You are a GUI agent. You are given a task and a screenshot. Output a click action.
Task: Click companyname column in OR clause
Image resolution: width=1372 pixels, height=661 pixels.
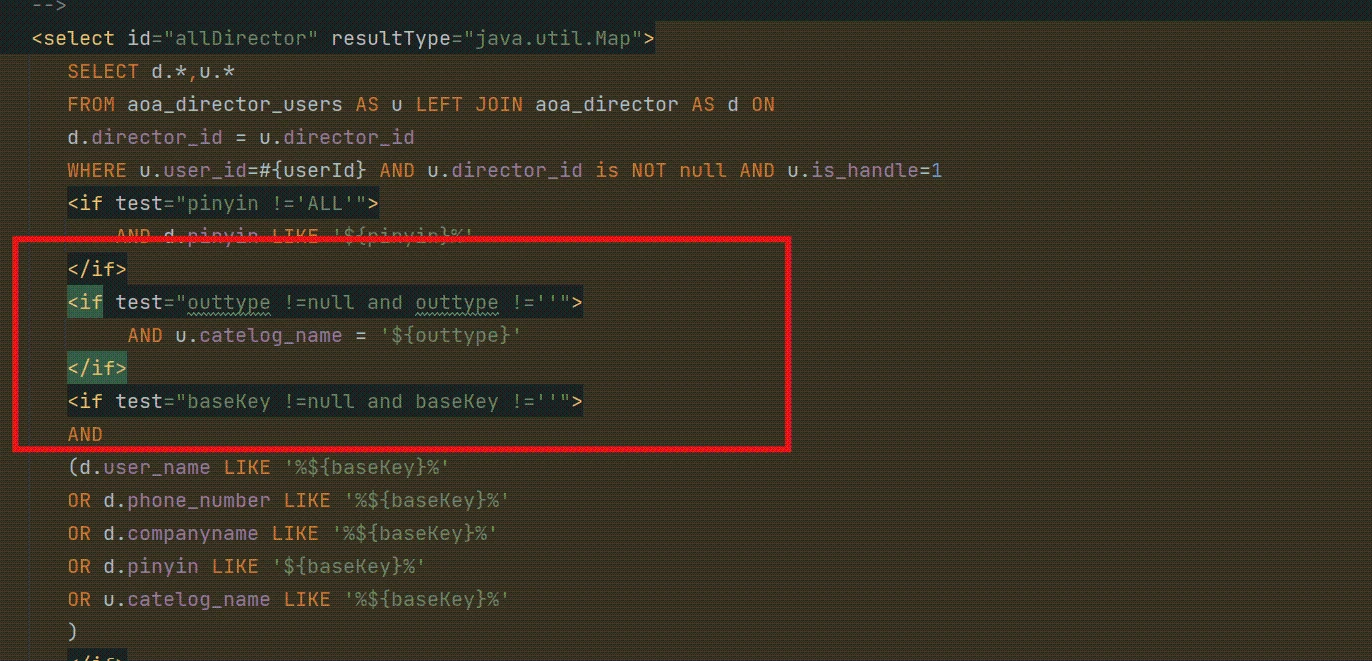(x=192, y=534)
